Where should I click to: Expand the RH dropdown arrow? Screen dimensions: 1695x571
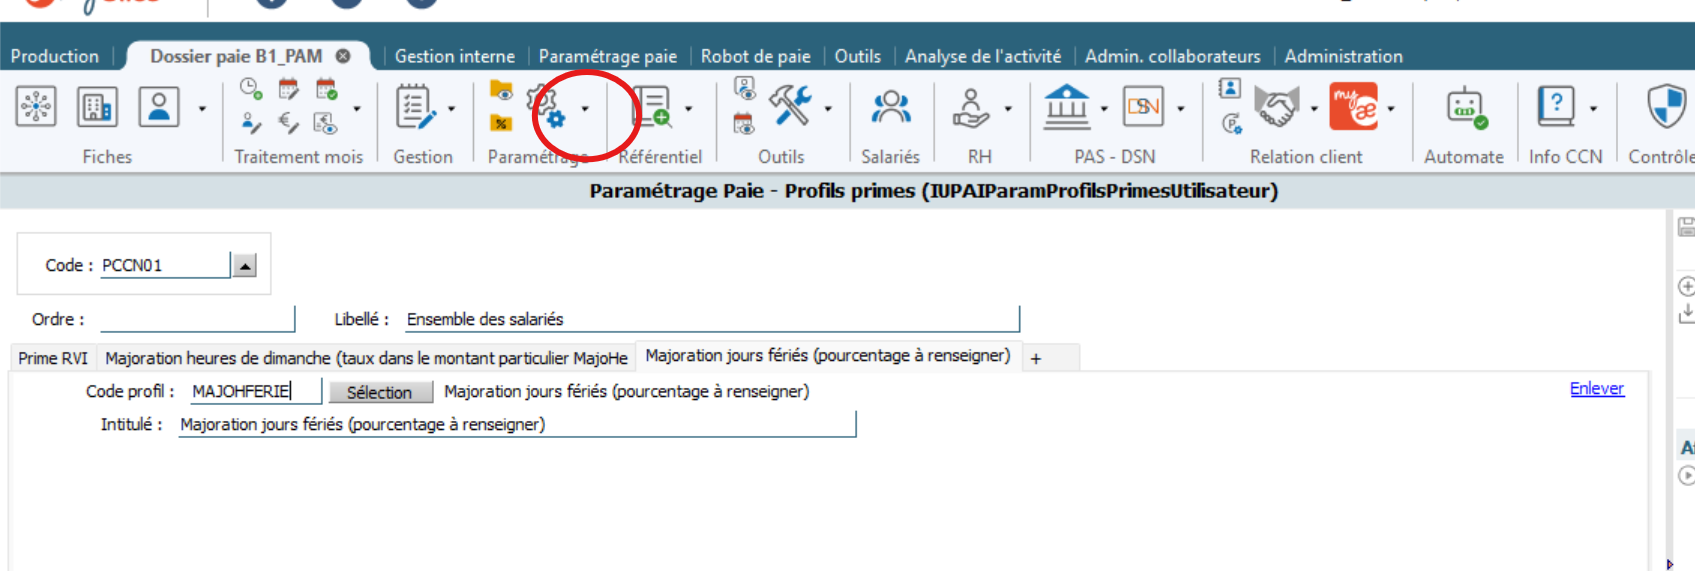click(x=1008, y=109)
